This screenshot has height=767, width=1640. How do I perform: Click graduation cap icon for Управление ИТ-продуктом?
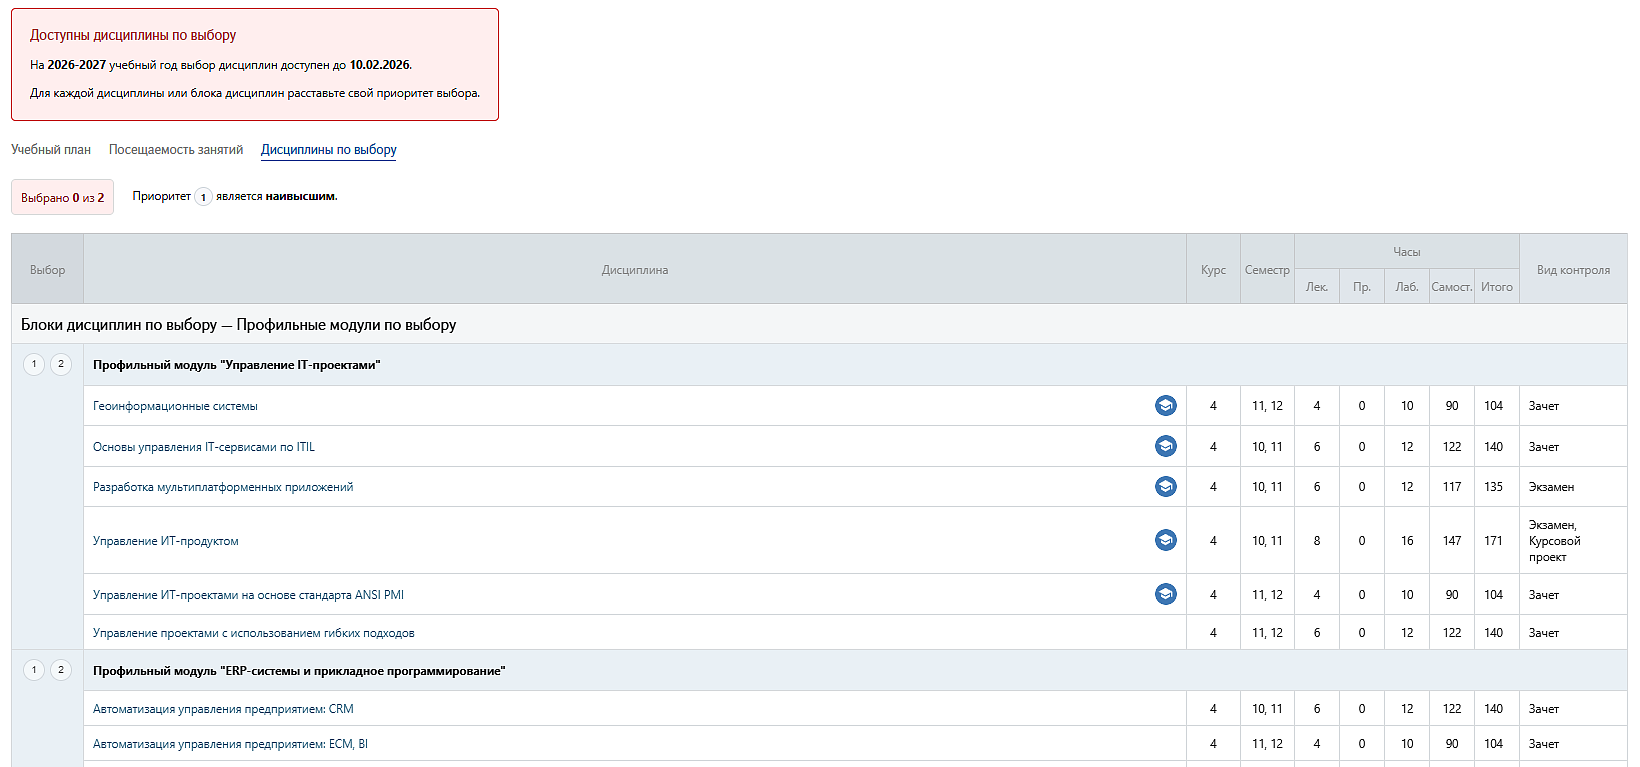pyautogui.click(x=1165, y=540)
